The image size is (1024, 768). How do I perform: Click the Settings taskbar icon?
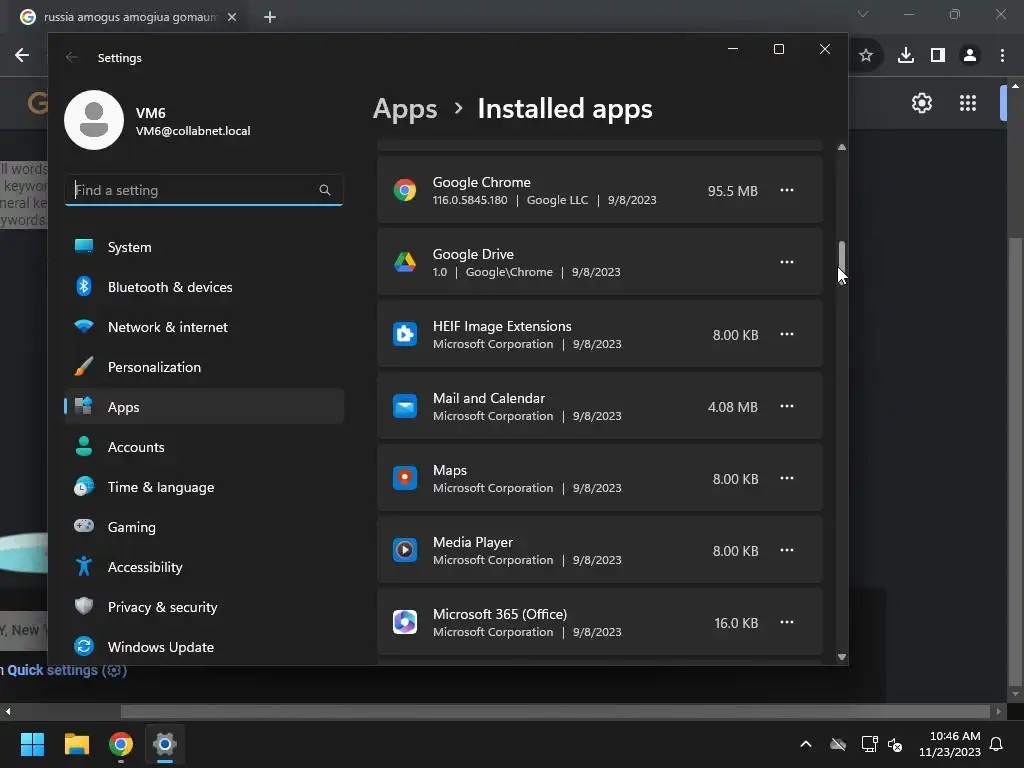click(165, 744)
